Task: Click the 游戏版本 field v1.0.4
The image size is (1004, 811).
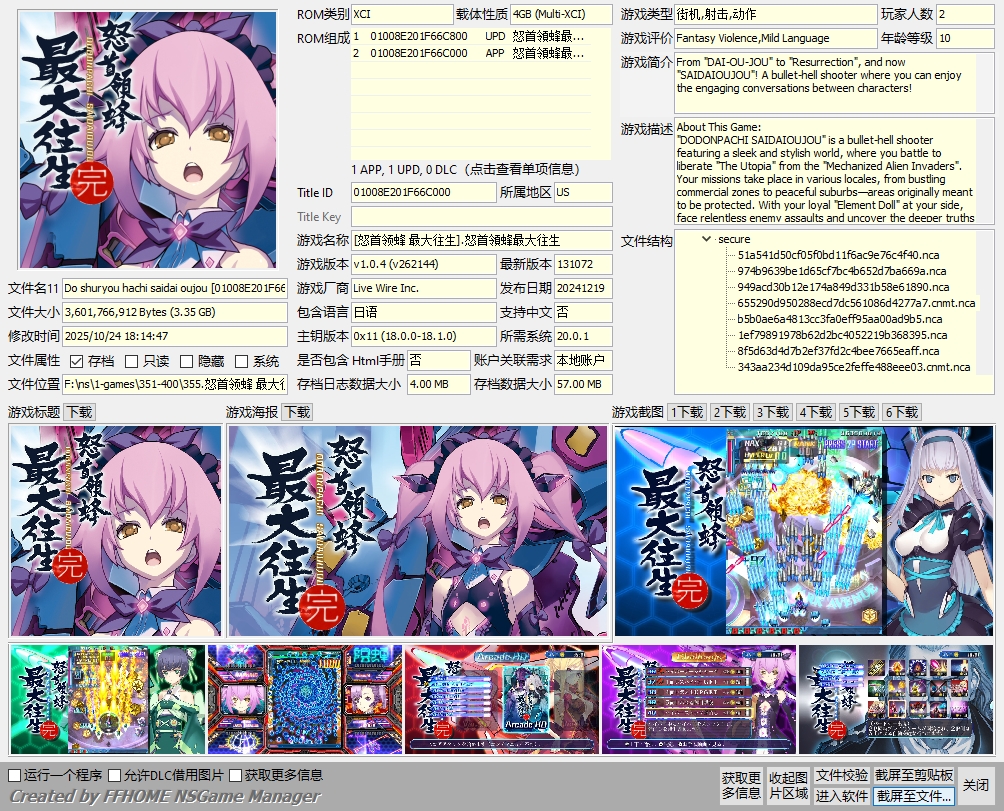Action: point(424,264)
